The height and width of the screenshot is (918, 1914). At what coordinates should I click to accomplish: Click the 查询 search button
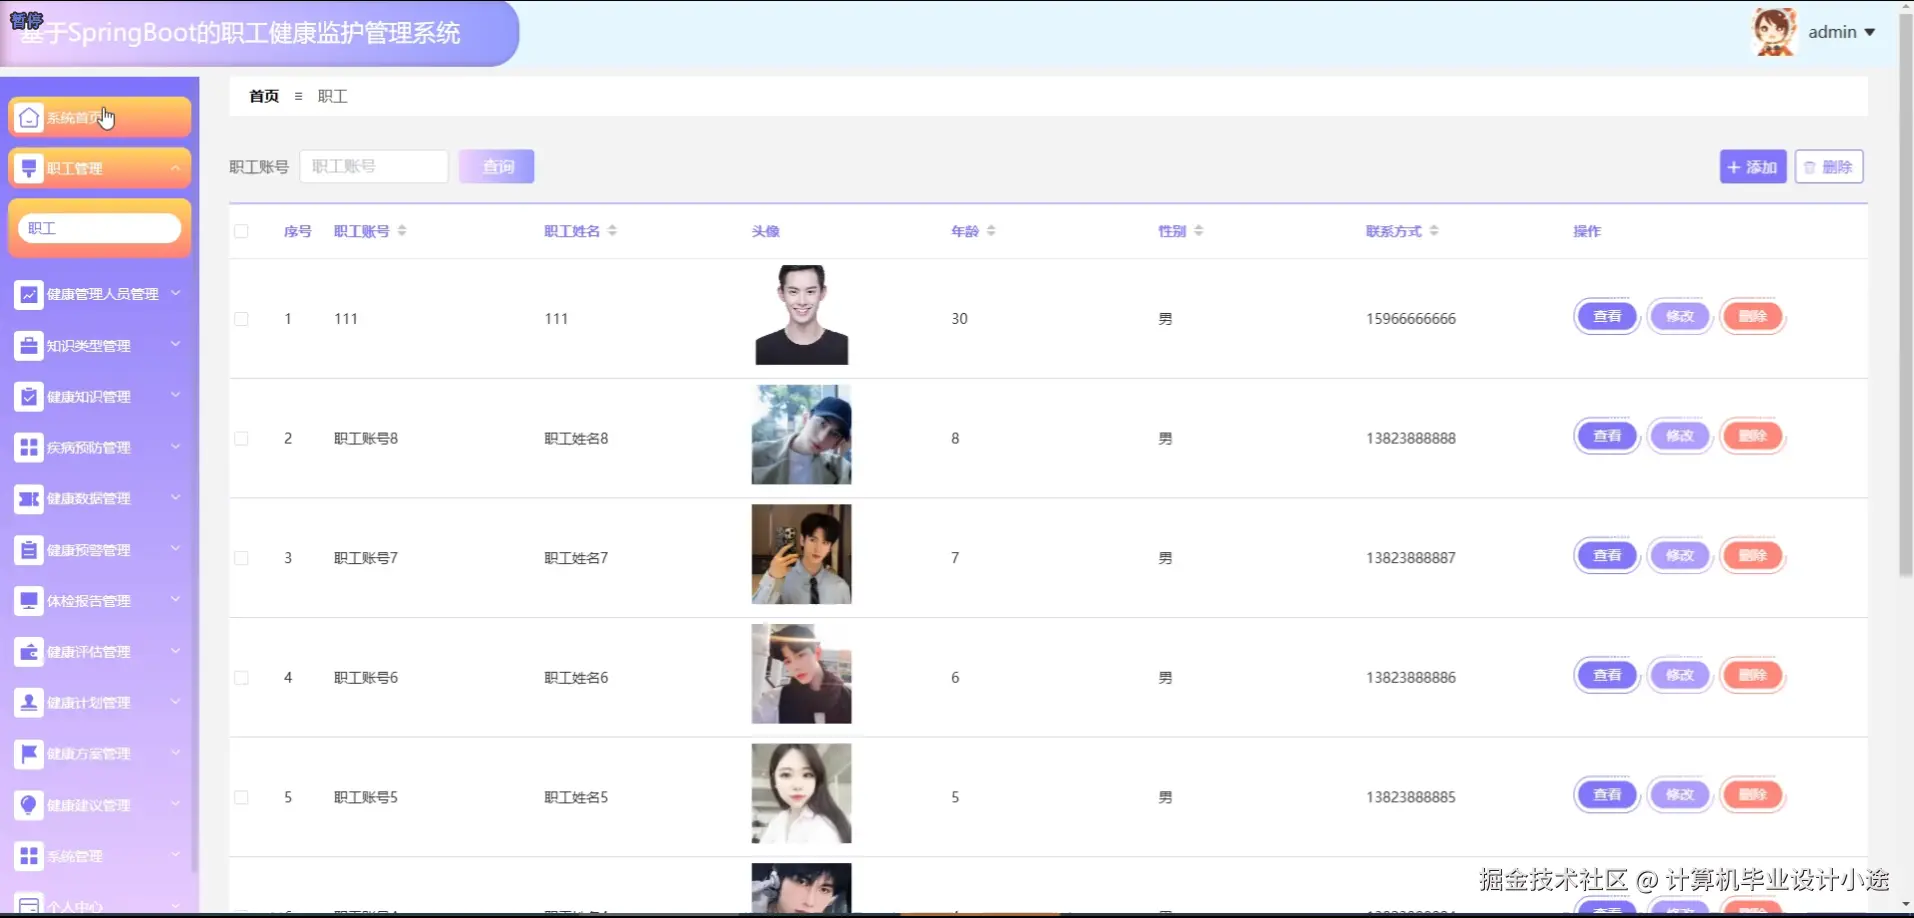pyautogui.click(x=497, y=167)
